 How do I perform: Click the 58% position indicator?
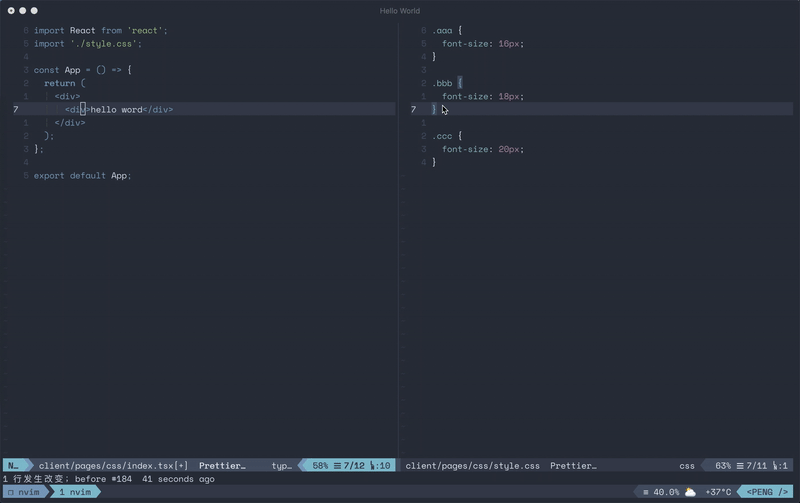coord(320,465)
